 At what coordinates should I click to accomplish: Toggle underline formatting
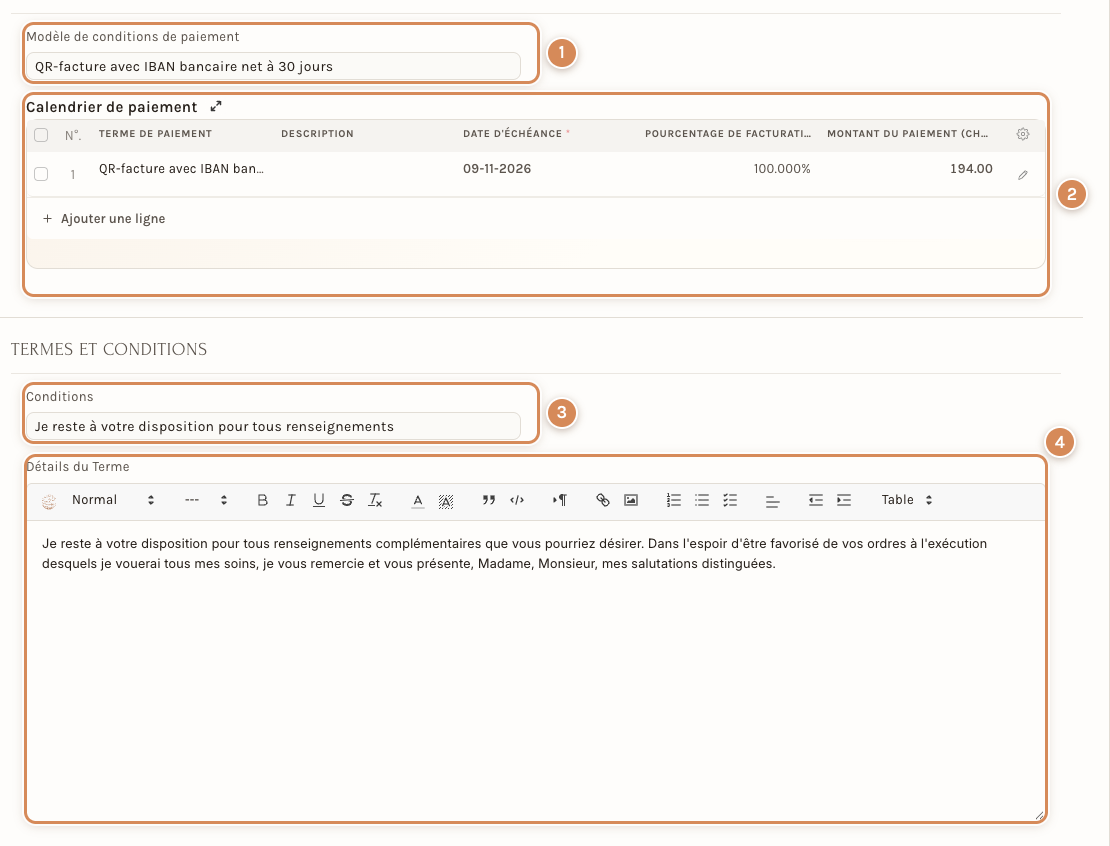[319, 501]
